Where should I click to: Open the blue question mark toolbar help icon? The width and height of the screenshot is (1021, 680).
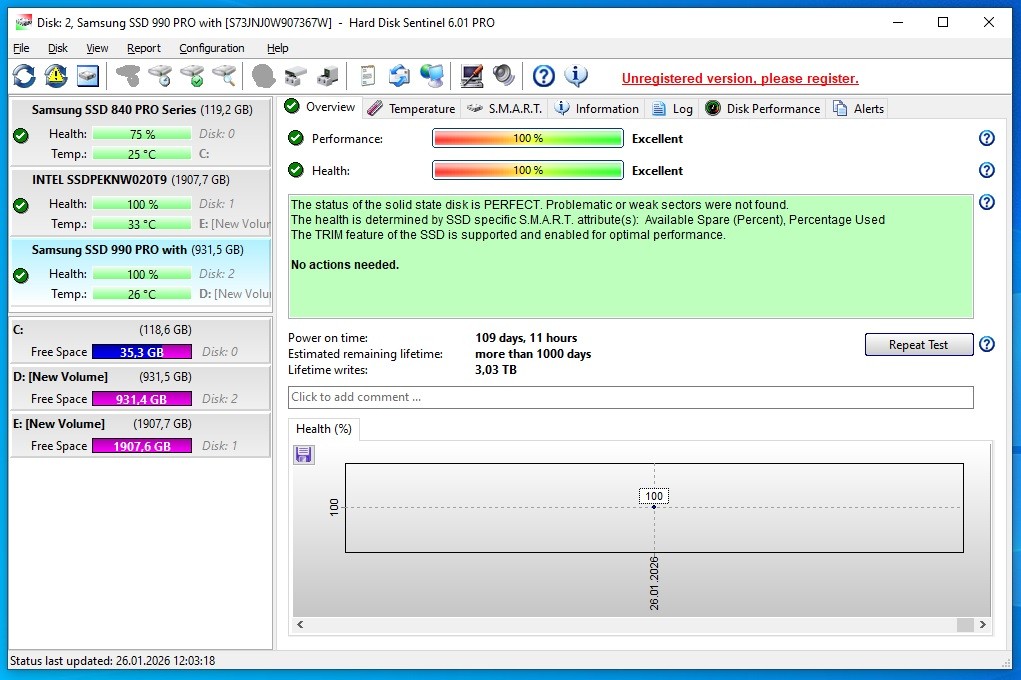(543, 76)
